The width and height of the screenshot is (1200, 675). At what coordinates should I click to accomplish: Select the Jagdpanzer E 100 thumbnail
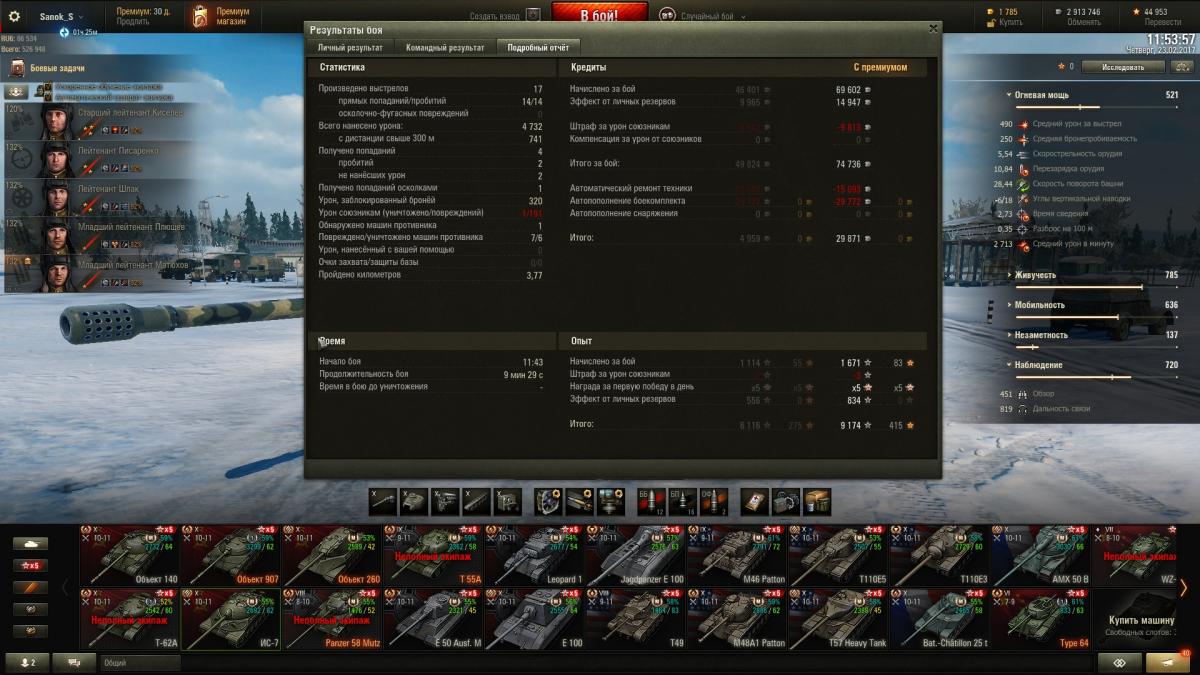pyautogui.click(x=636, y=555)
